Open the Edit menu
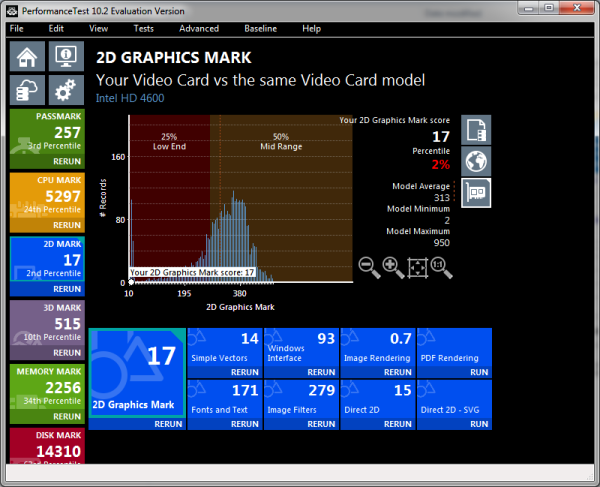Viewport: 600px width, 487px height. (56, 29)
